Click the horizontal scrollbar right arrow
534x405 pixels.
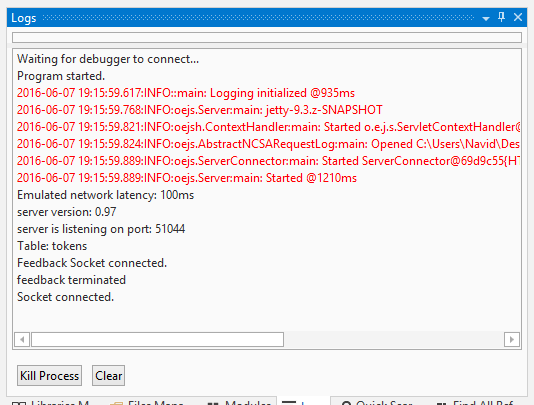pos(512,340)
